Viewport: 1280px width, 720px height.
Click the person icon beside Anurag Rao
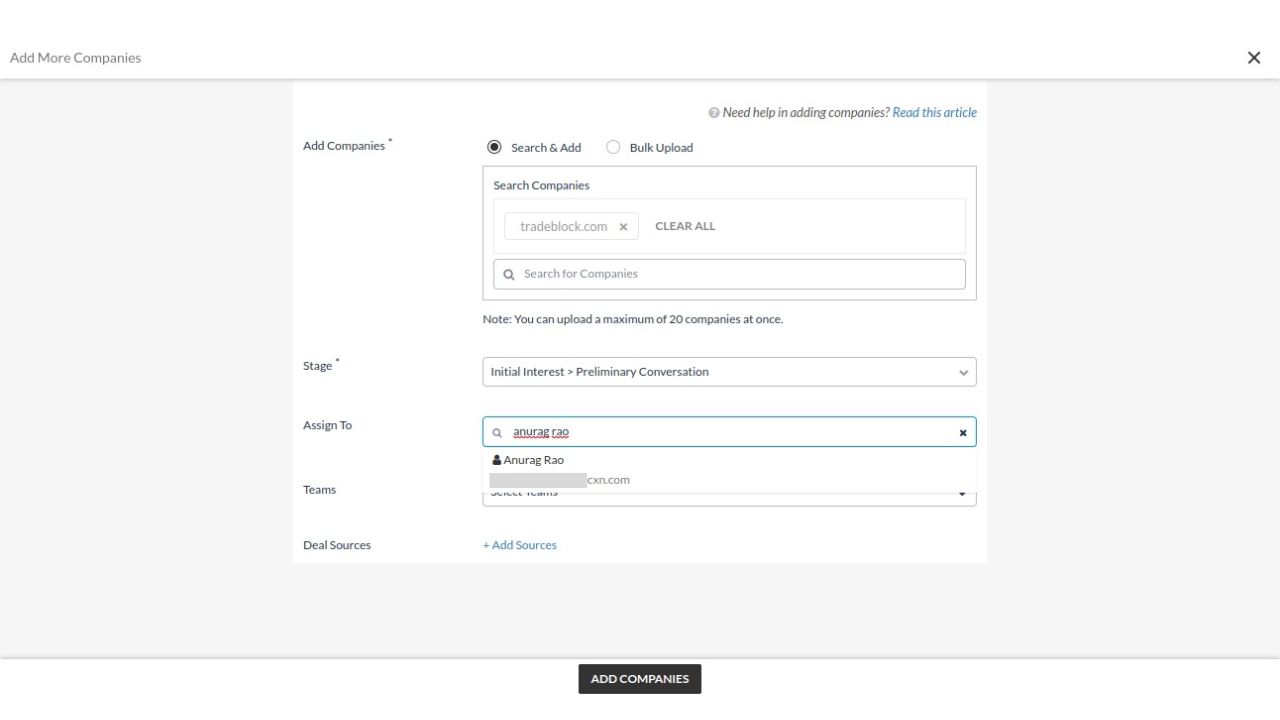tap(497, 460)
